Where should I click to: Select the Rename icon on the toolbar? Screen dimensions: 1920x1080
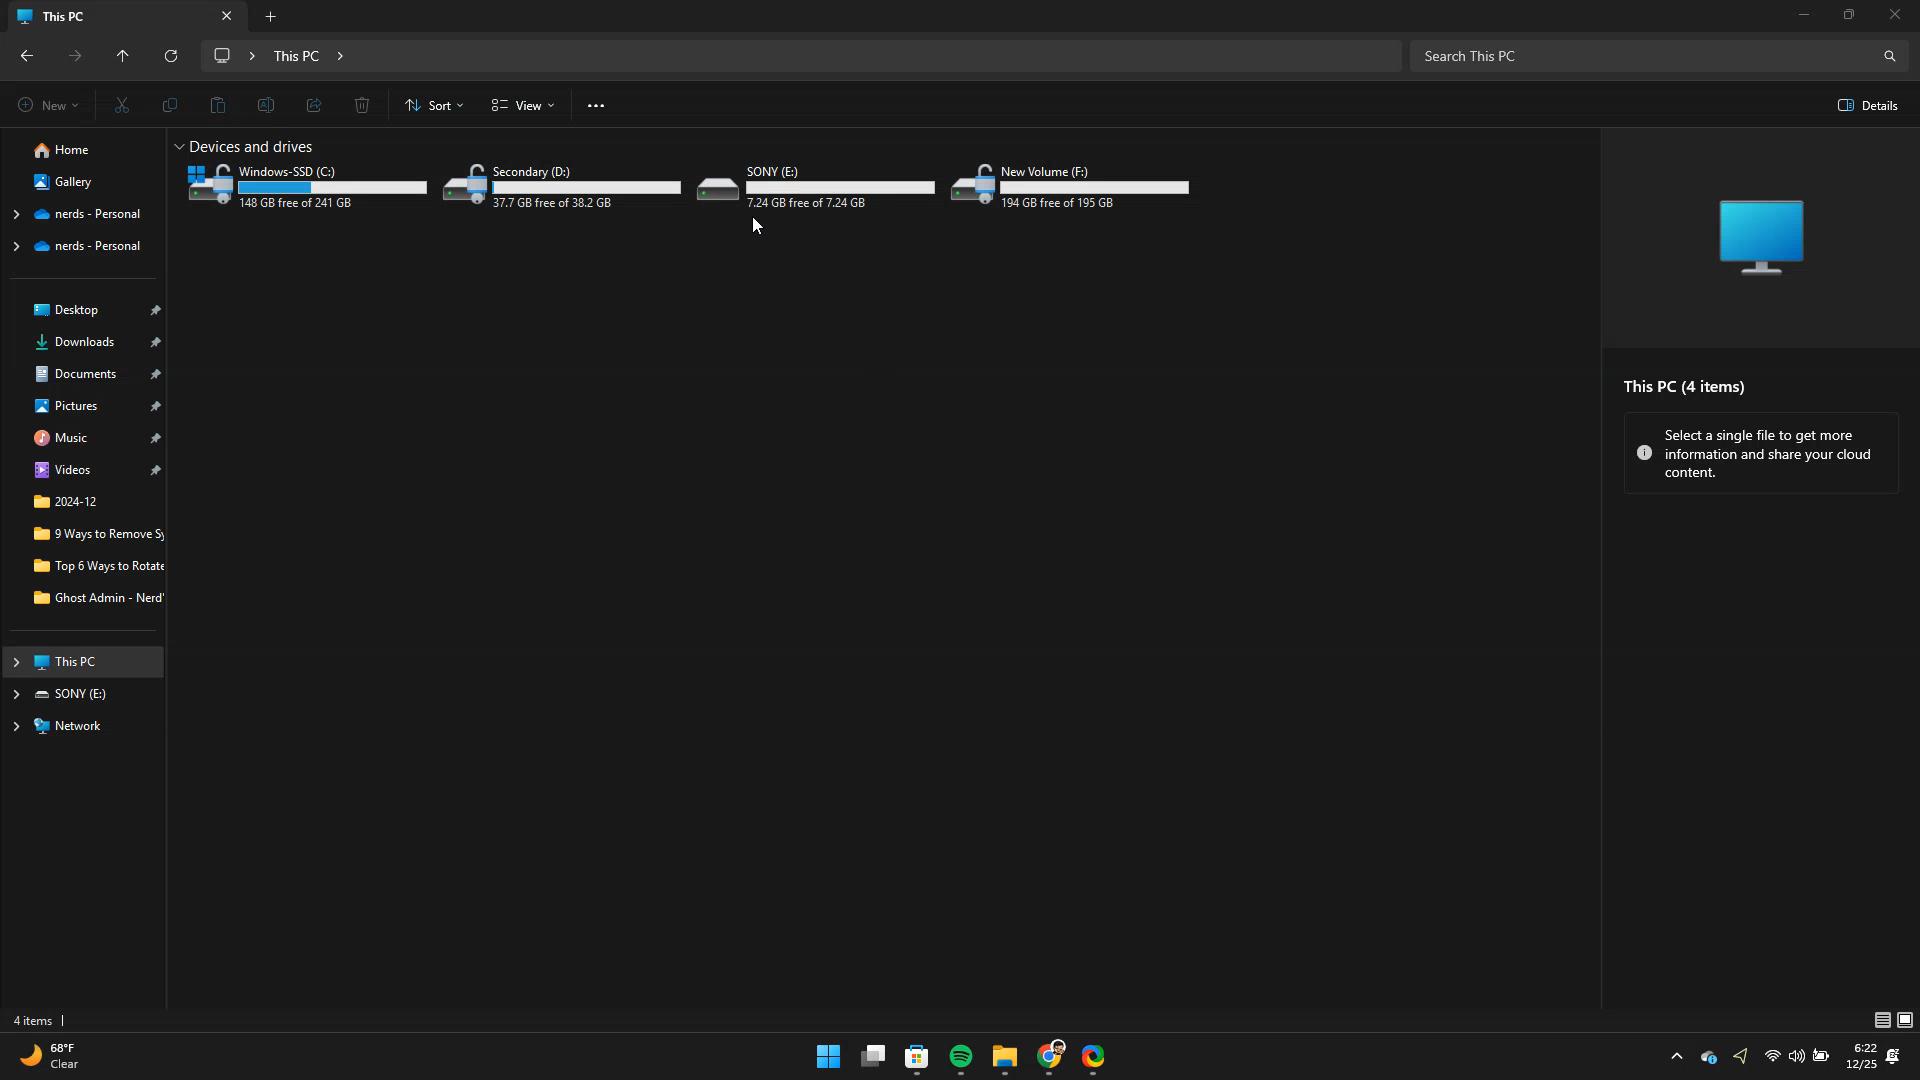point(266,105)
